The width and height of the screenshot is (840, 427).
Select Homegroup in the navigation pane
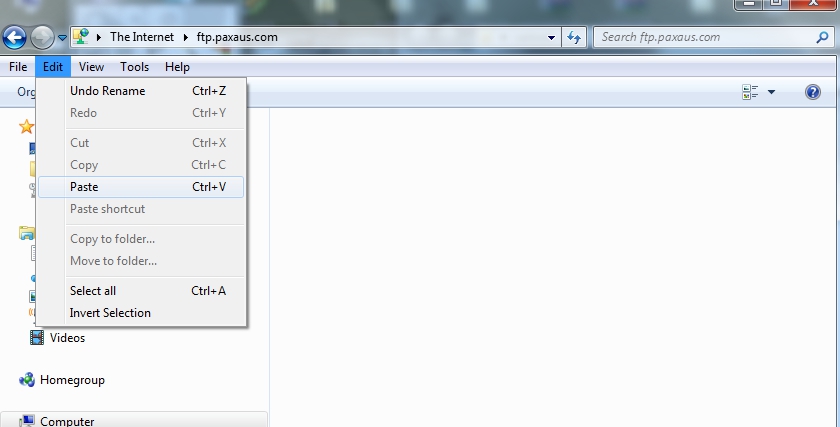(x=72, y=380)
